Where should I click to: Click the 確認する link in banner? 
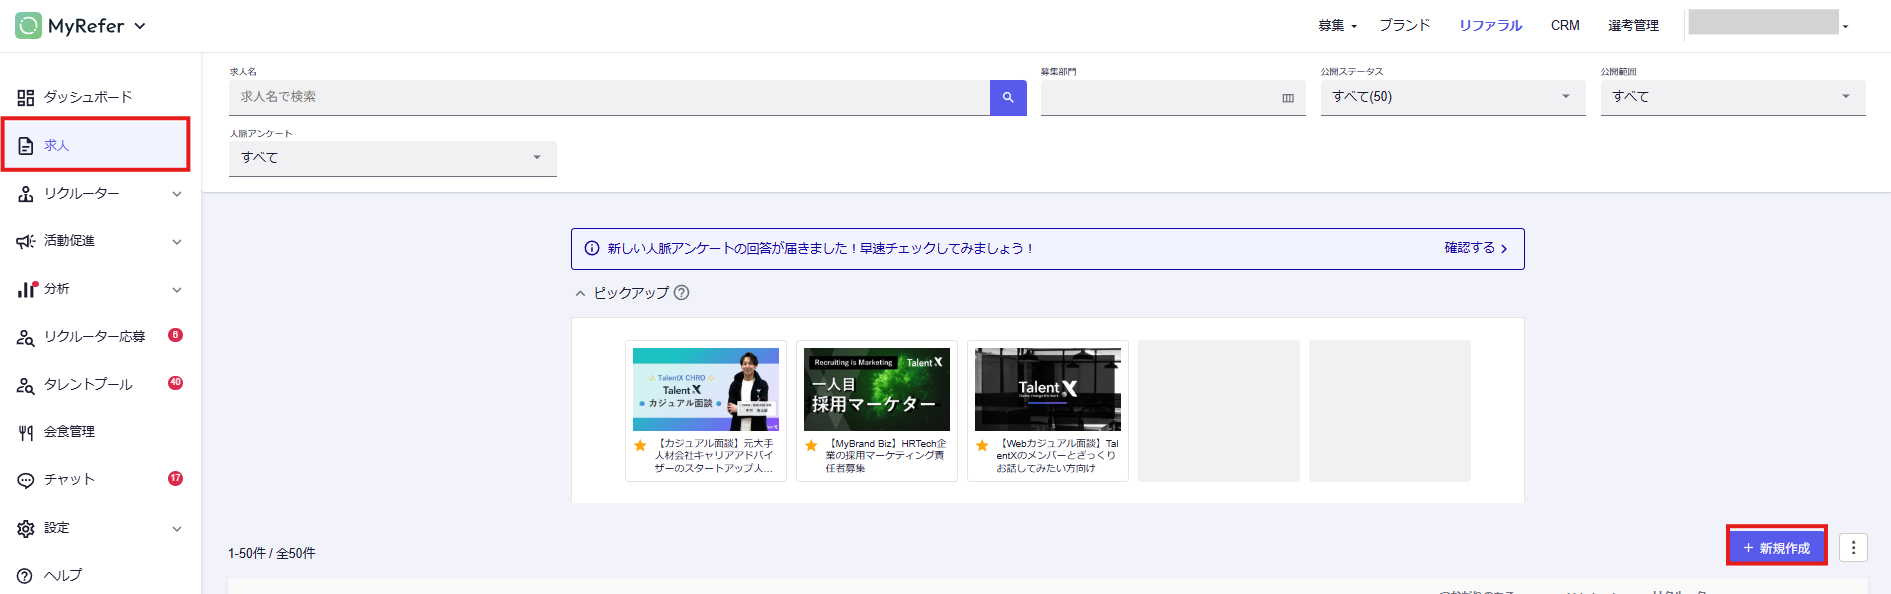pos(1475,248)
